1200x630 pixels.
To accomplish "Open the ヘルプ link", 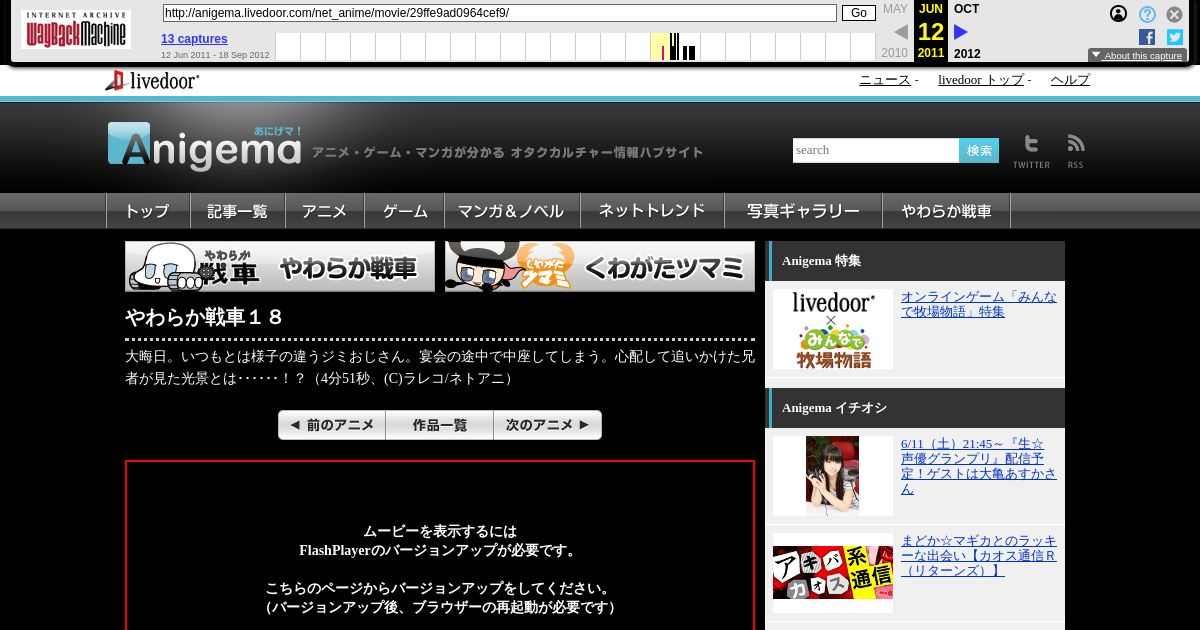I will pyautogui.click(x=1070, y=80).
